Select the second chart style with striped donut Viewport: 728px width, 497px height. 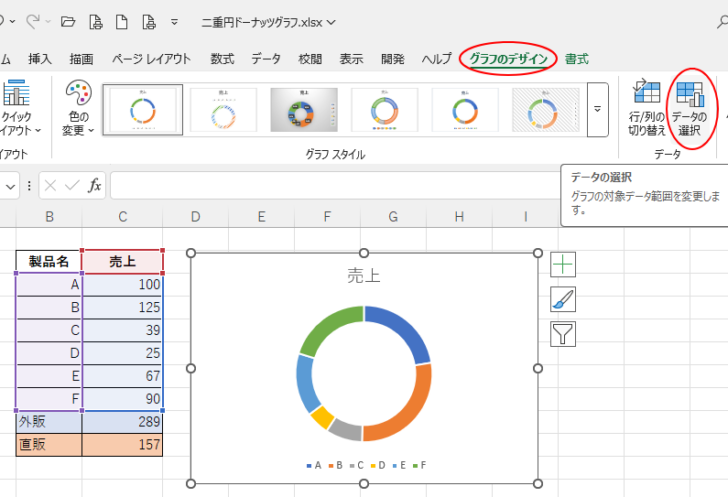point(223,110)
